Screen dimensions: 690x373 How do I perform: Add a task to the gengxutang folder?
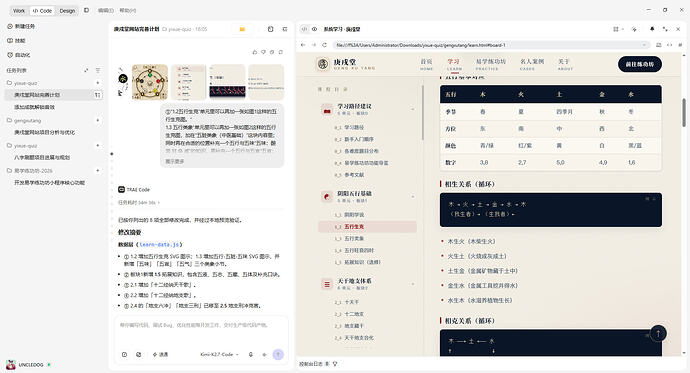click(x=97, y=120)
